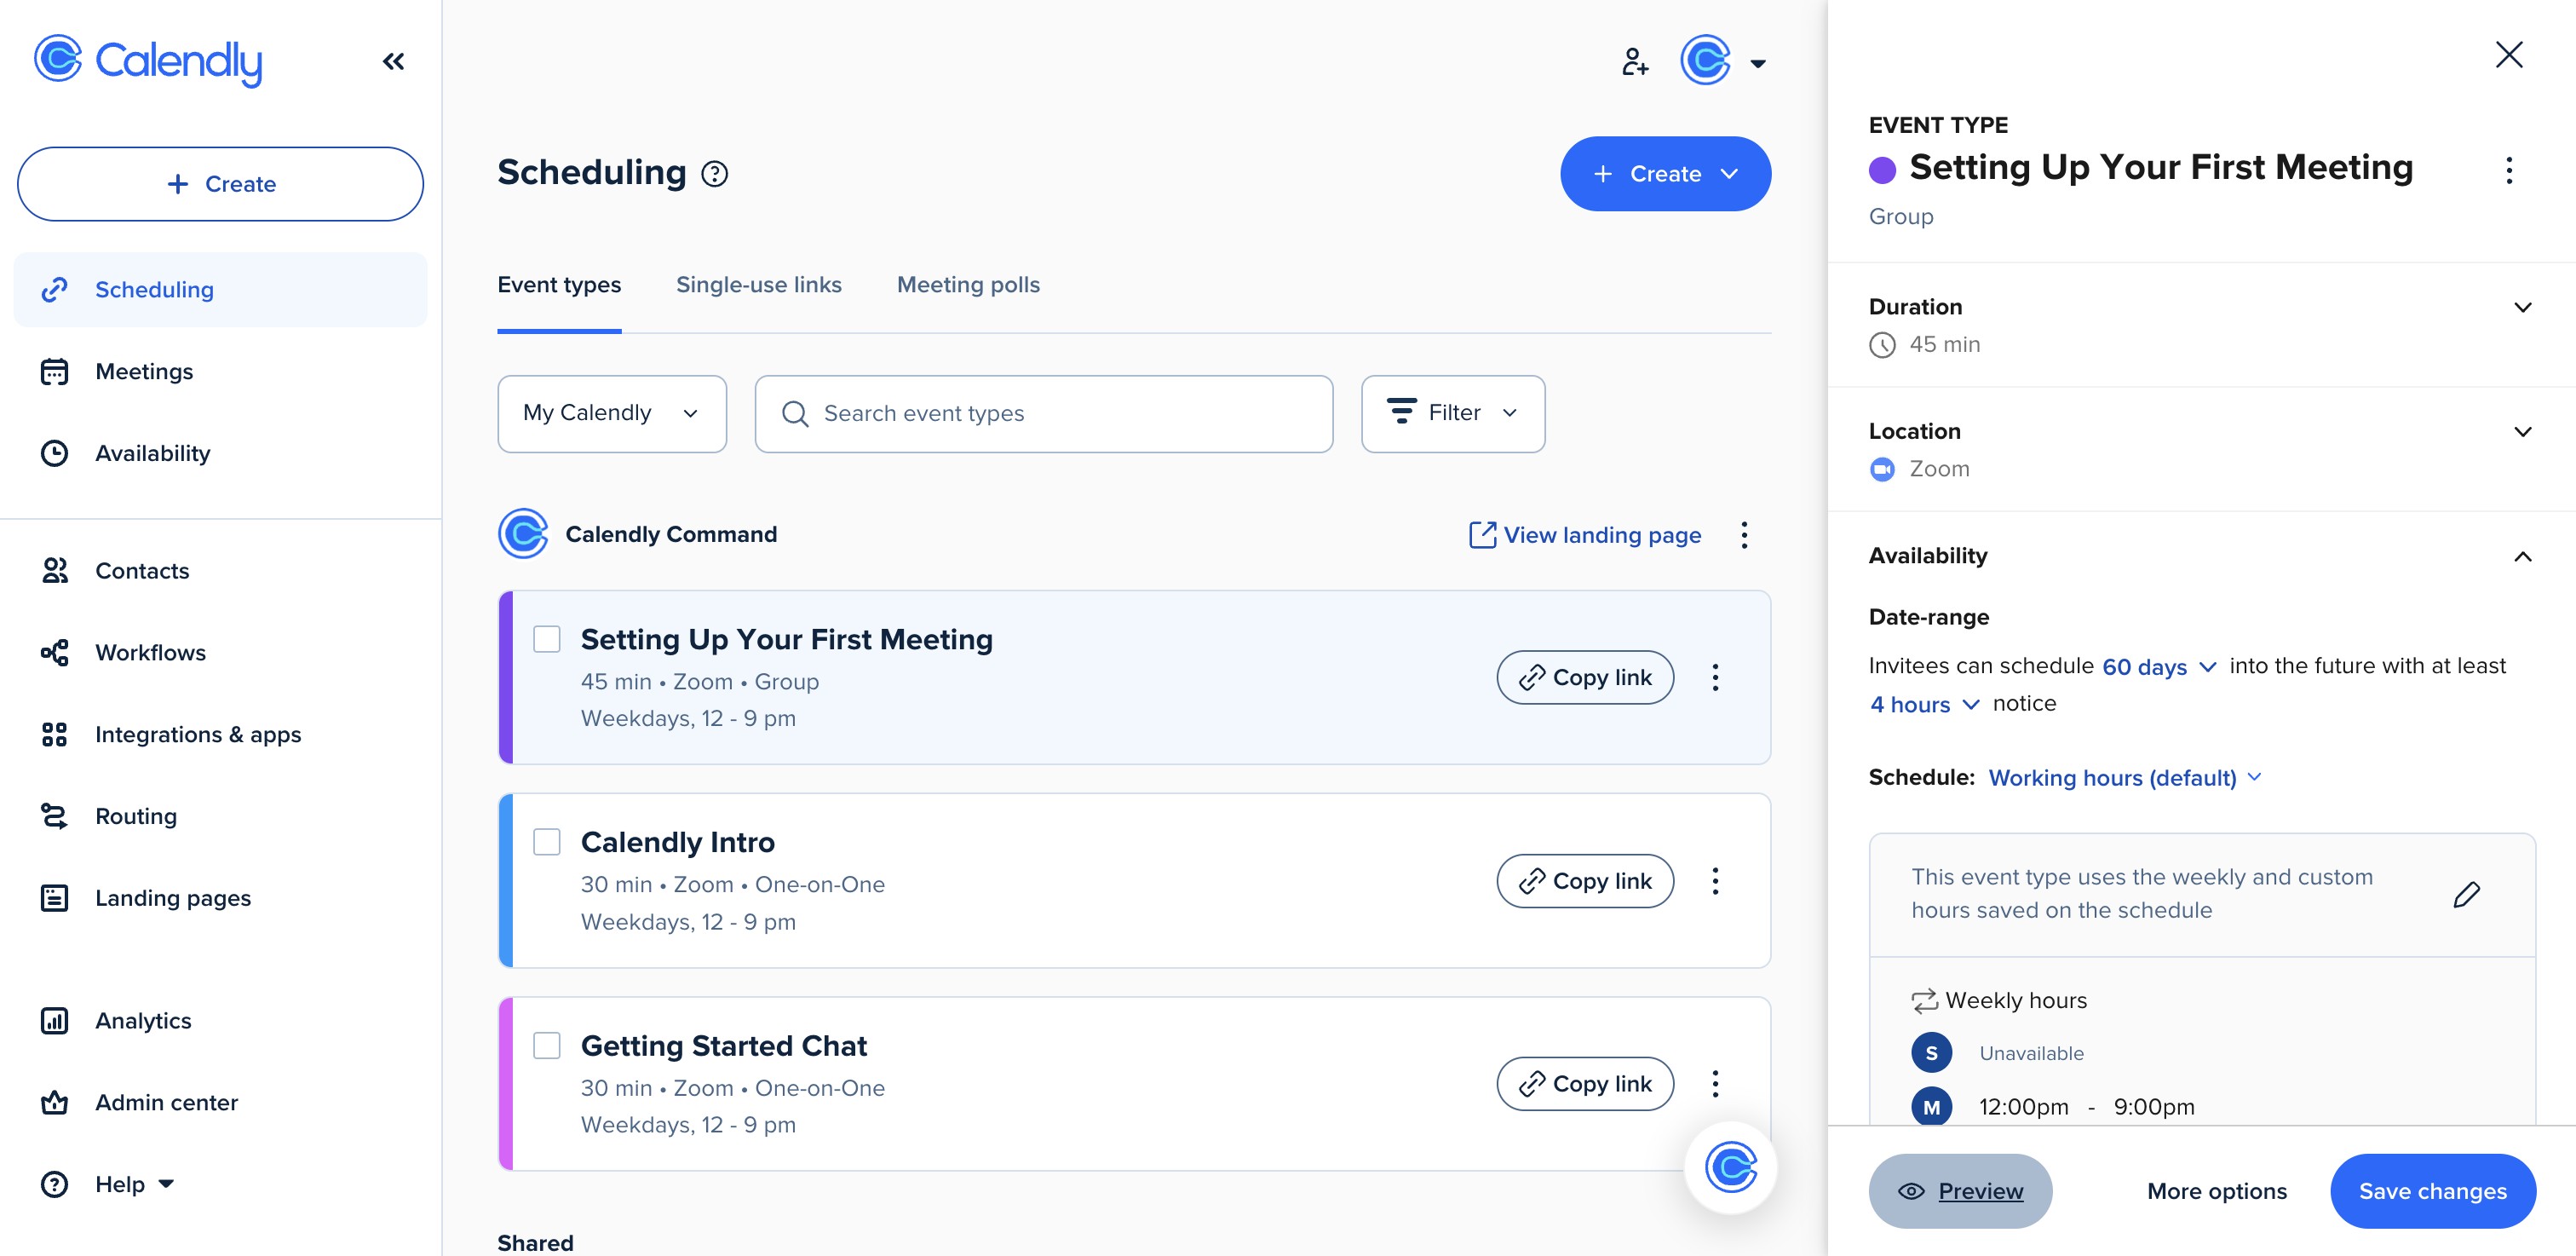
Task: Click the Search event types field
Action: (1043, 413)
